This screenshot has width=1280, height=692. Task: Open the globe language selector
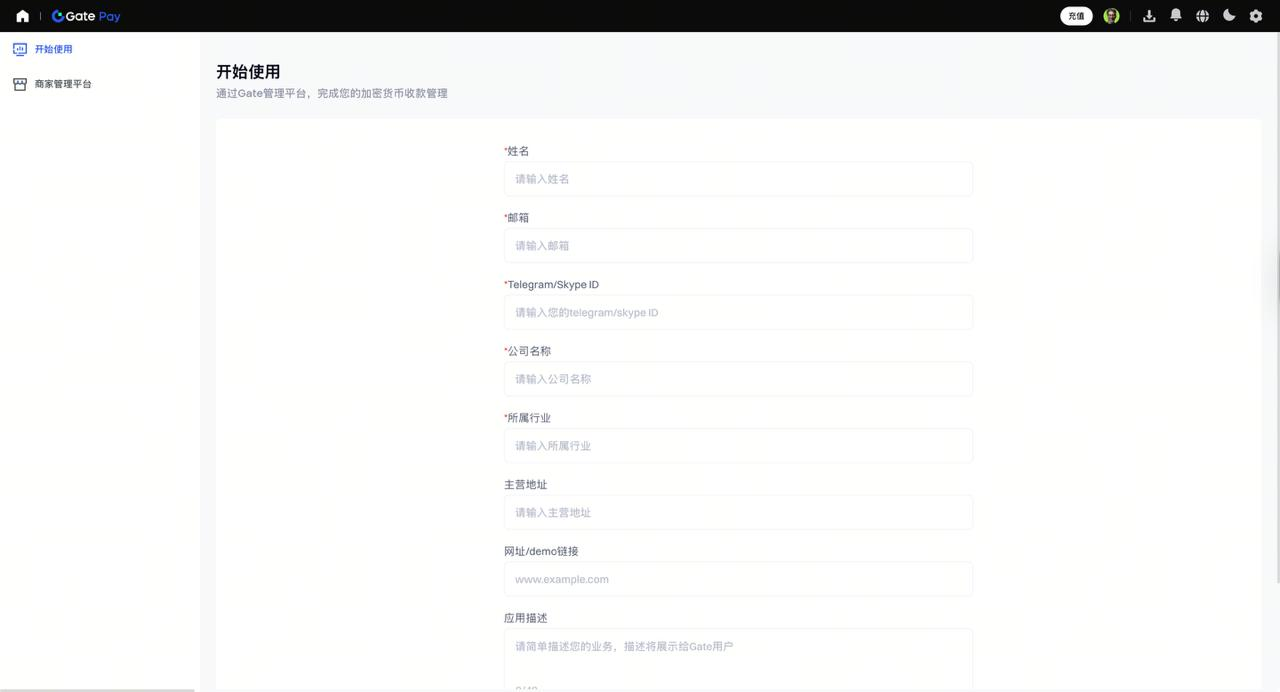point(1202,16)
